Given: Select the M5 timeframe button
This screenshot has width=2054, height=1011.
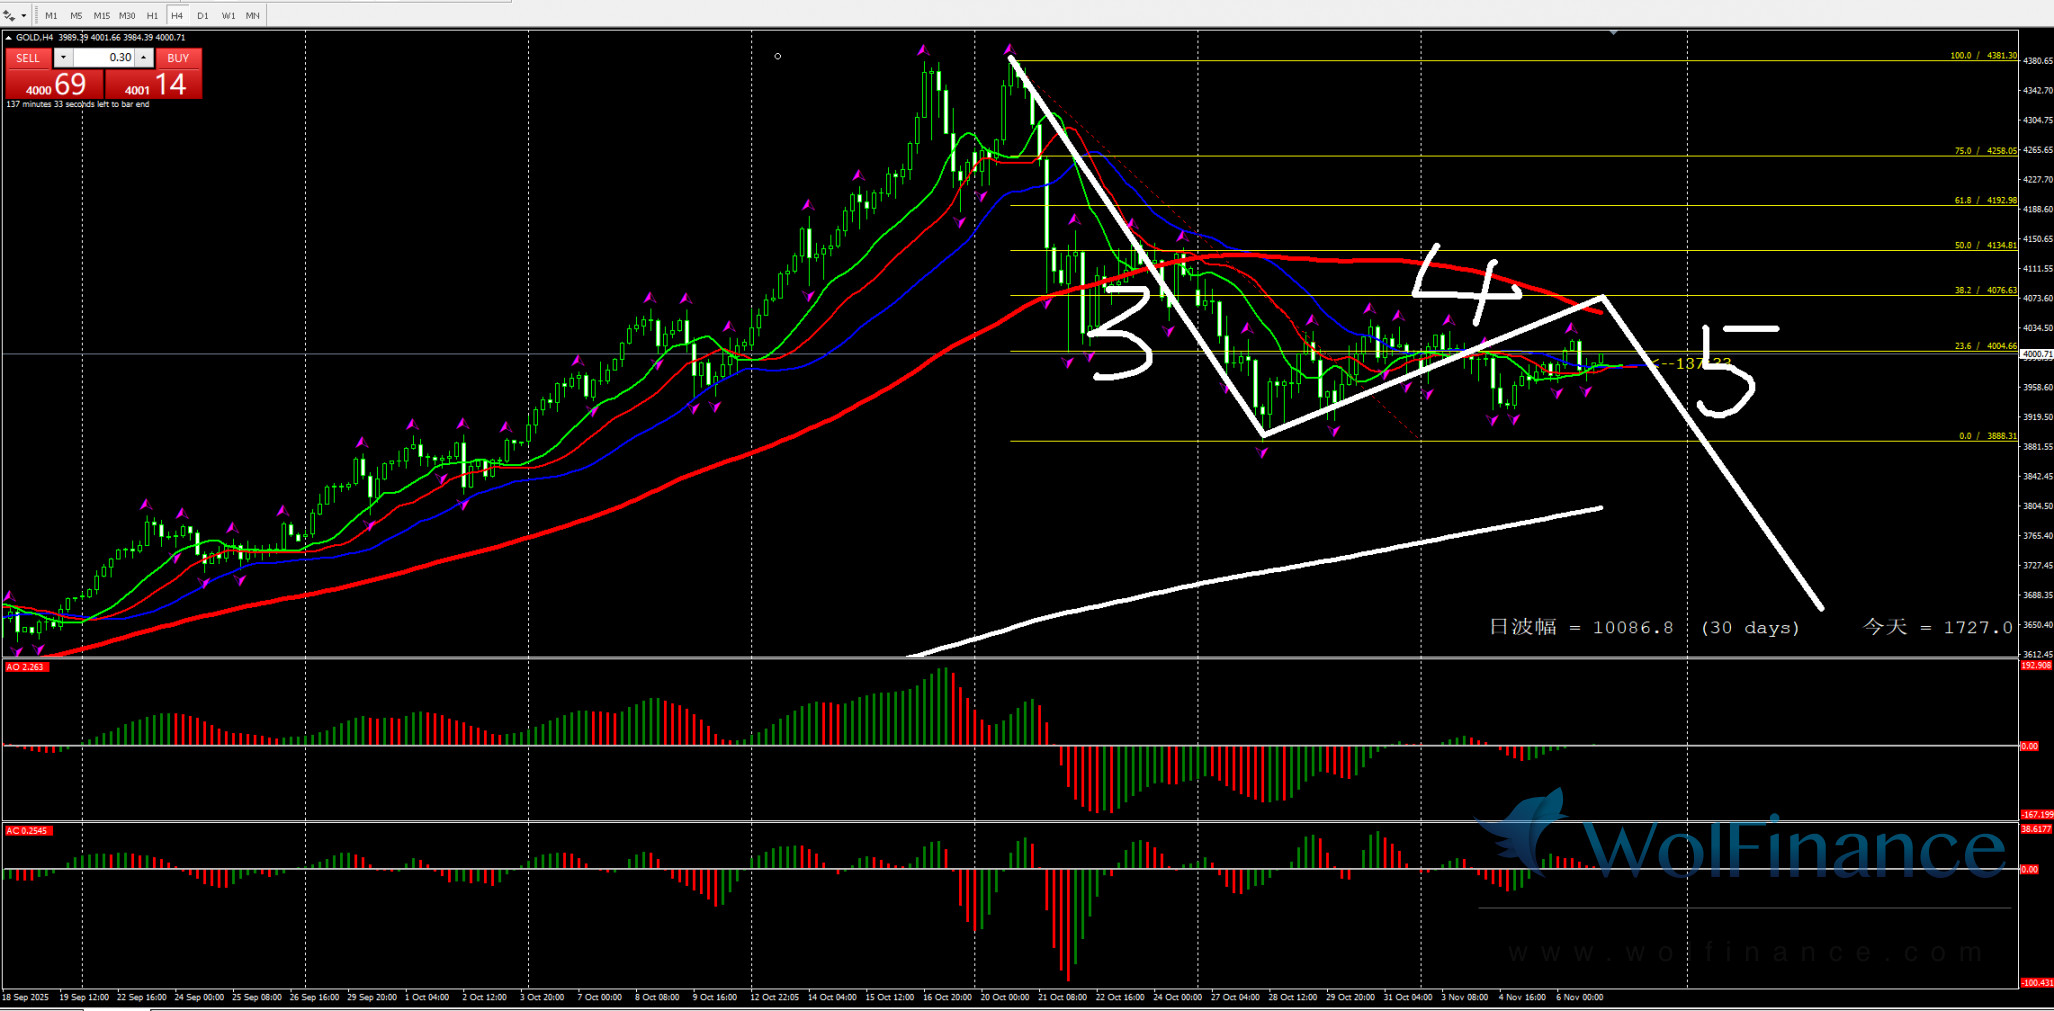Looking at the screenshot, I should click(x=76, y=16).
